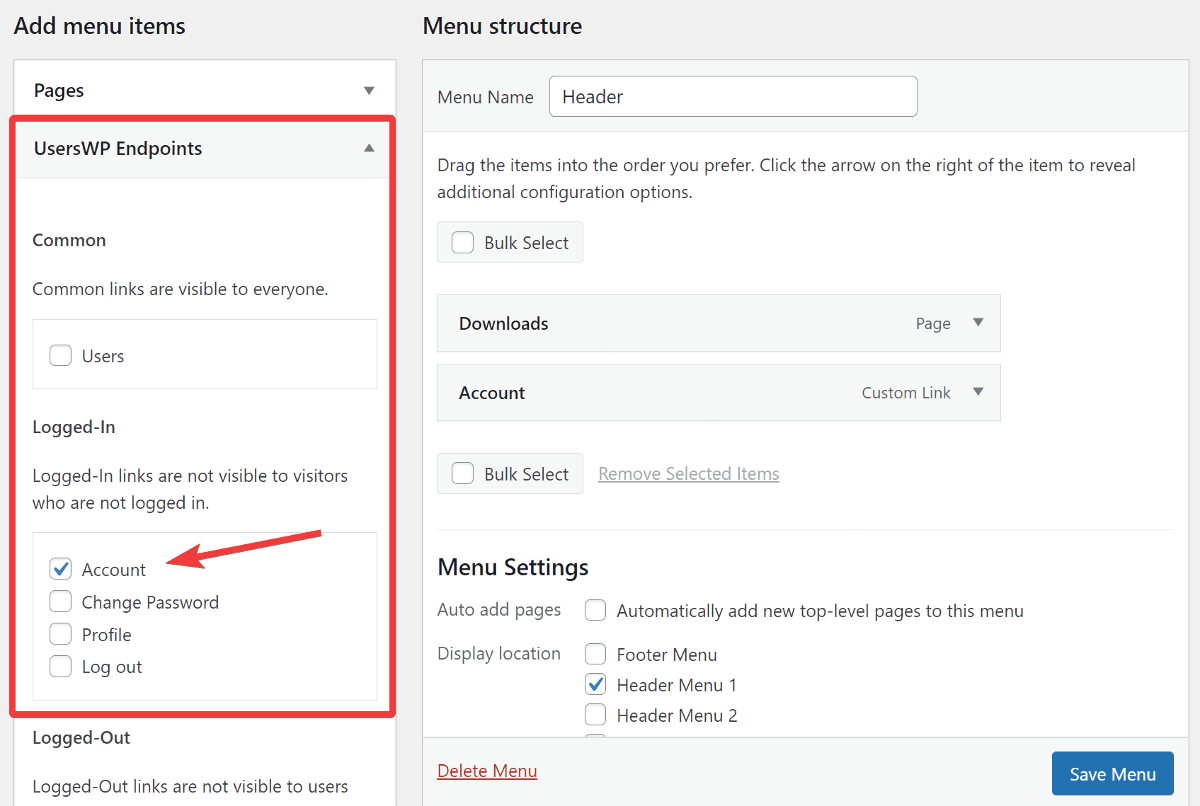The height and width of the screenshot is (806, 1200).
Task: Expand the Pages accordion arrow
Action: point(369,91)
